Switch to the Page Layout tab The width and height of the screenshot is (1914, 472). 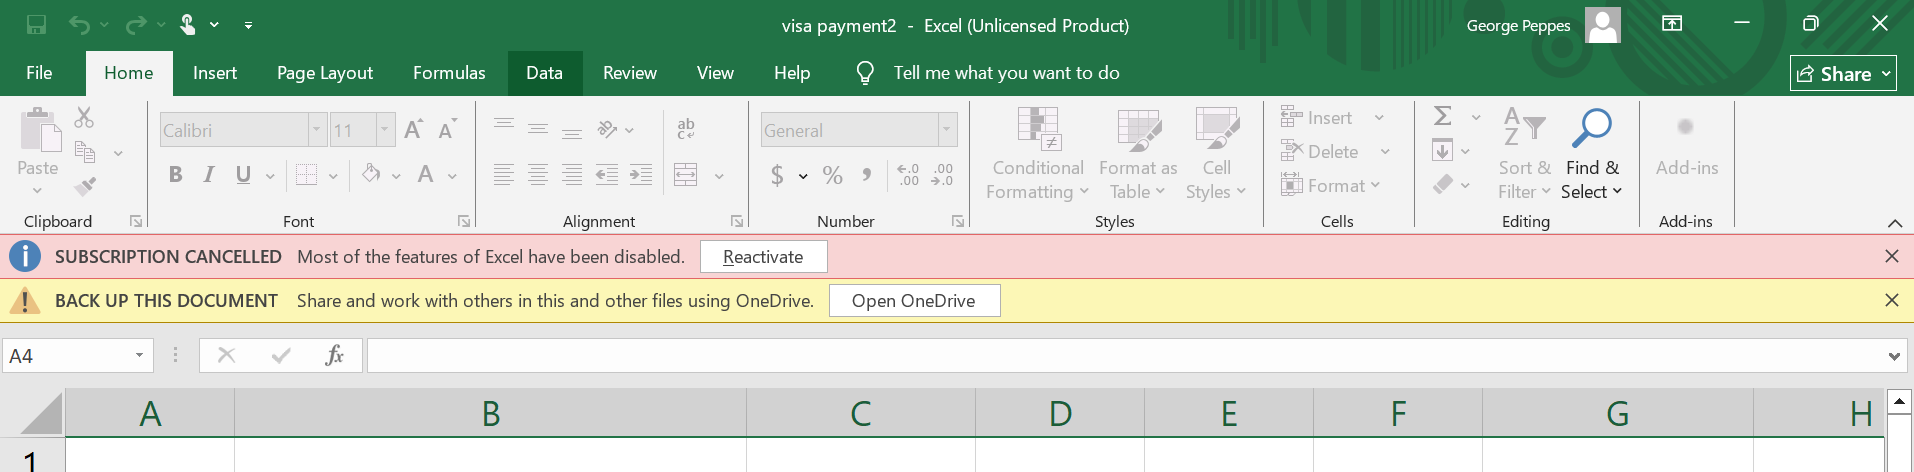click(x=325, y=73)
